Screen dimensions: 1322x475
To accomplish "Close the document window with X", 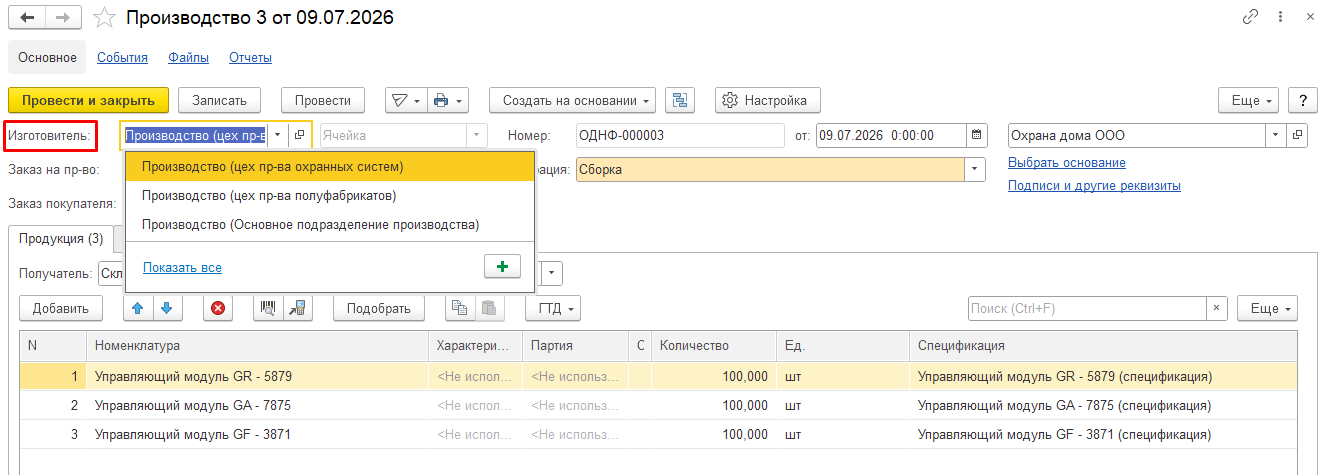I will 1308,17.
